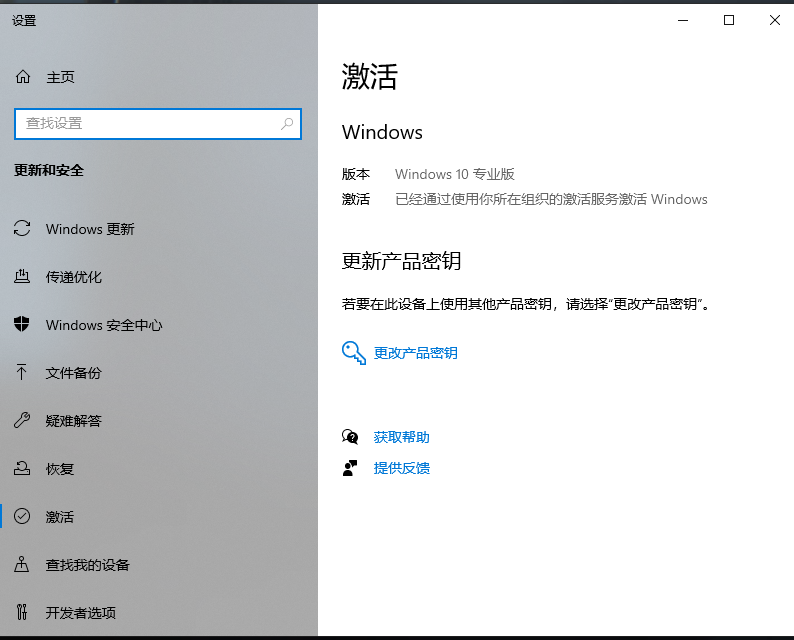794x640 pixels.
Task: Maximize the 设置 window
Action: pyautogui.click(x=729, y=20)
